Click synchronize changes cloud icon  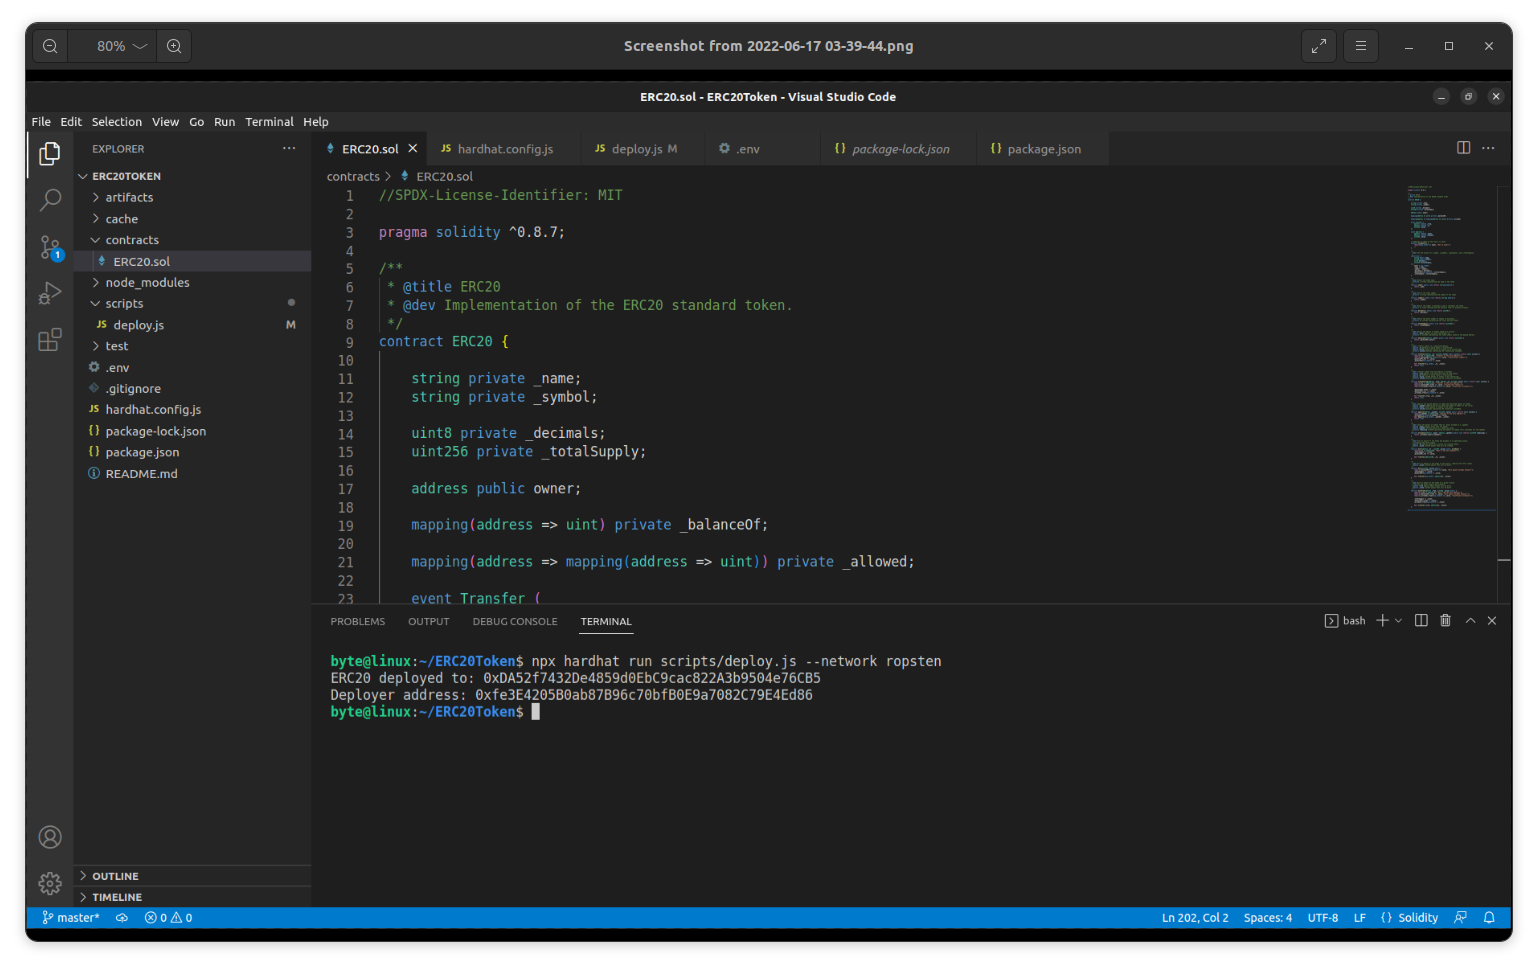click(x=122, y=918)
